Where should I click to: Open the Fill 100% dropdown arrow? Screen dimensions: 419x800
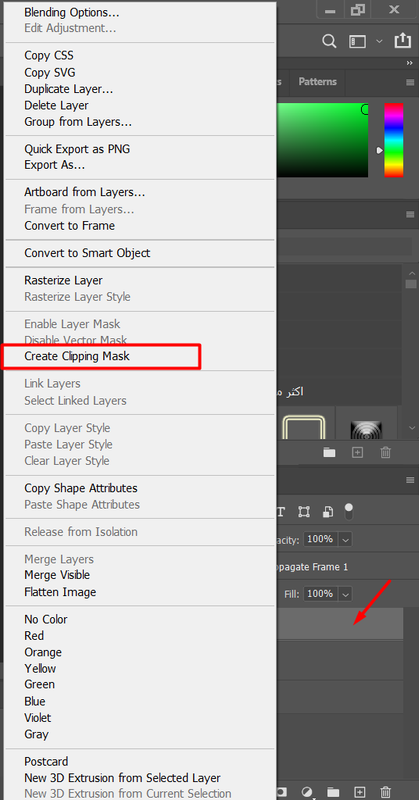pyautogui.click(x=346, y=594)
